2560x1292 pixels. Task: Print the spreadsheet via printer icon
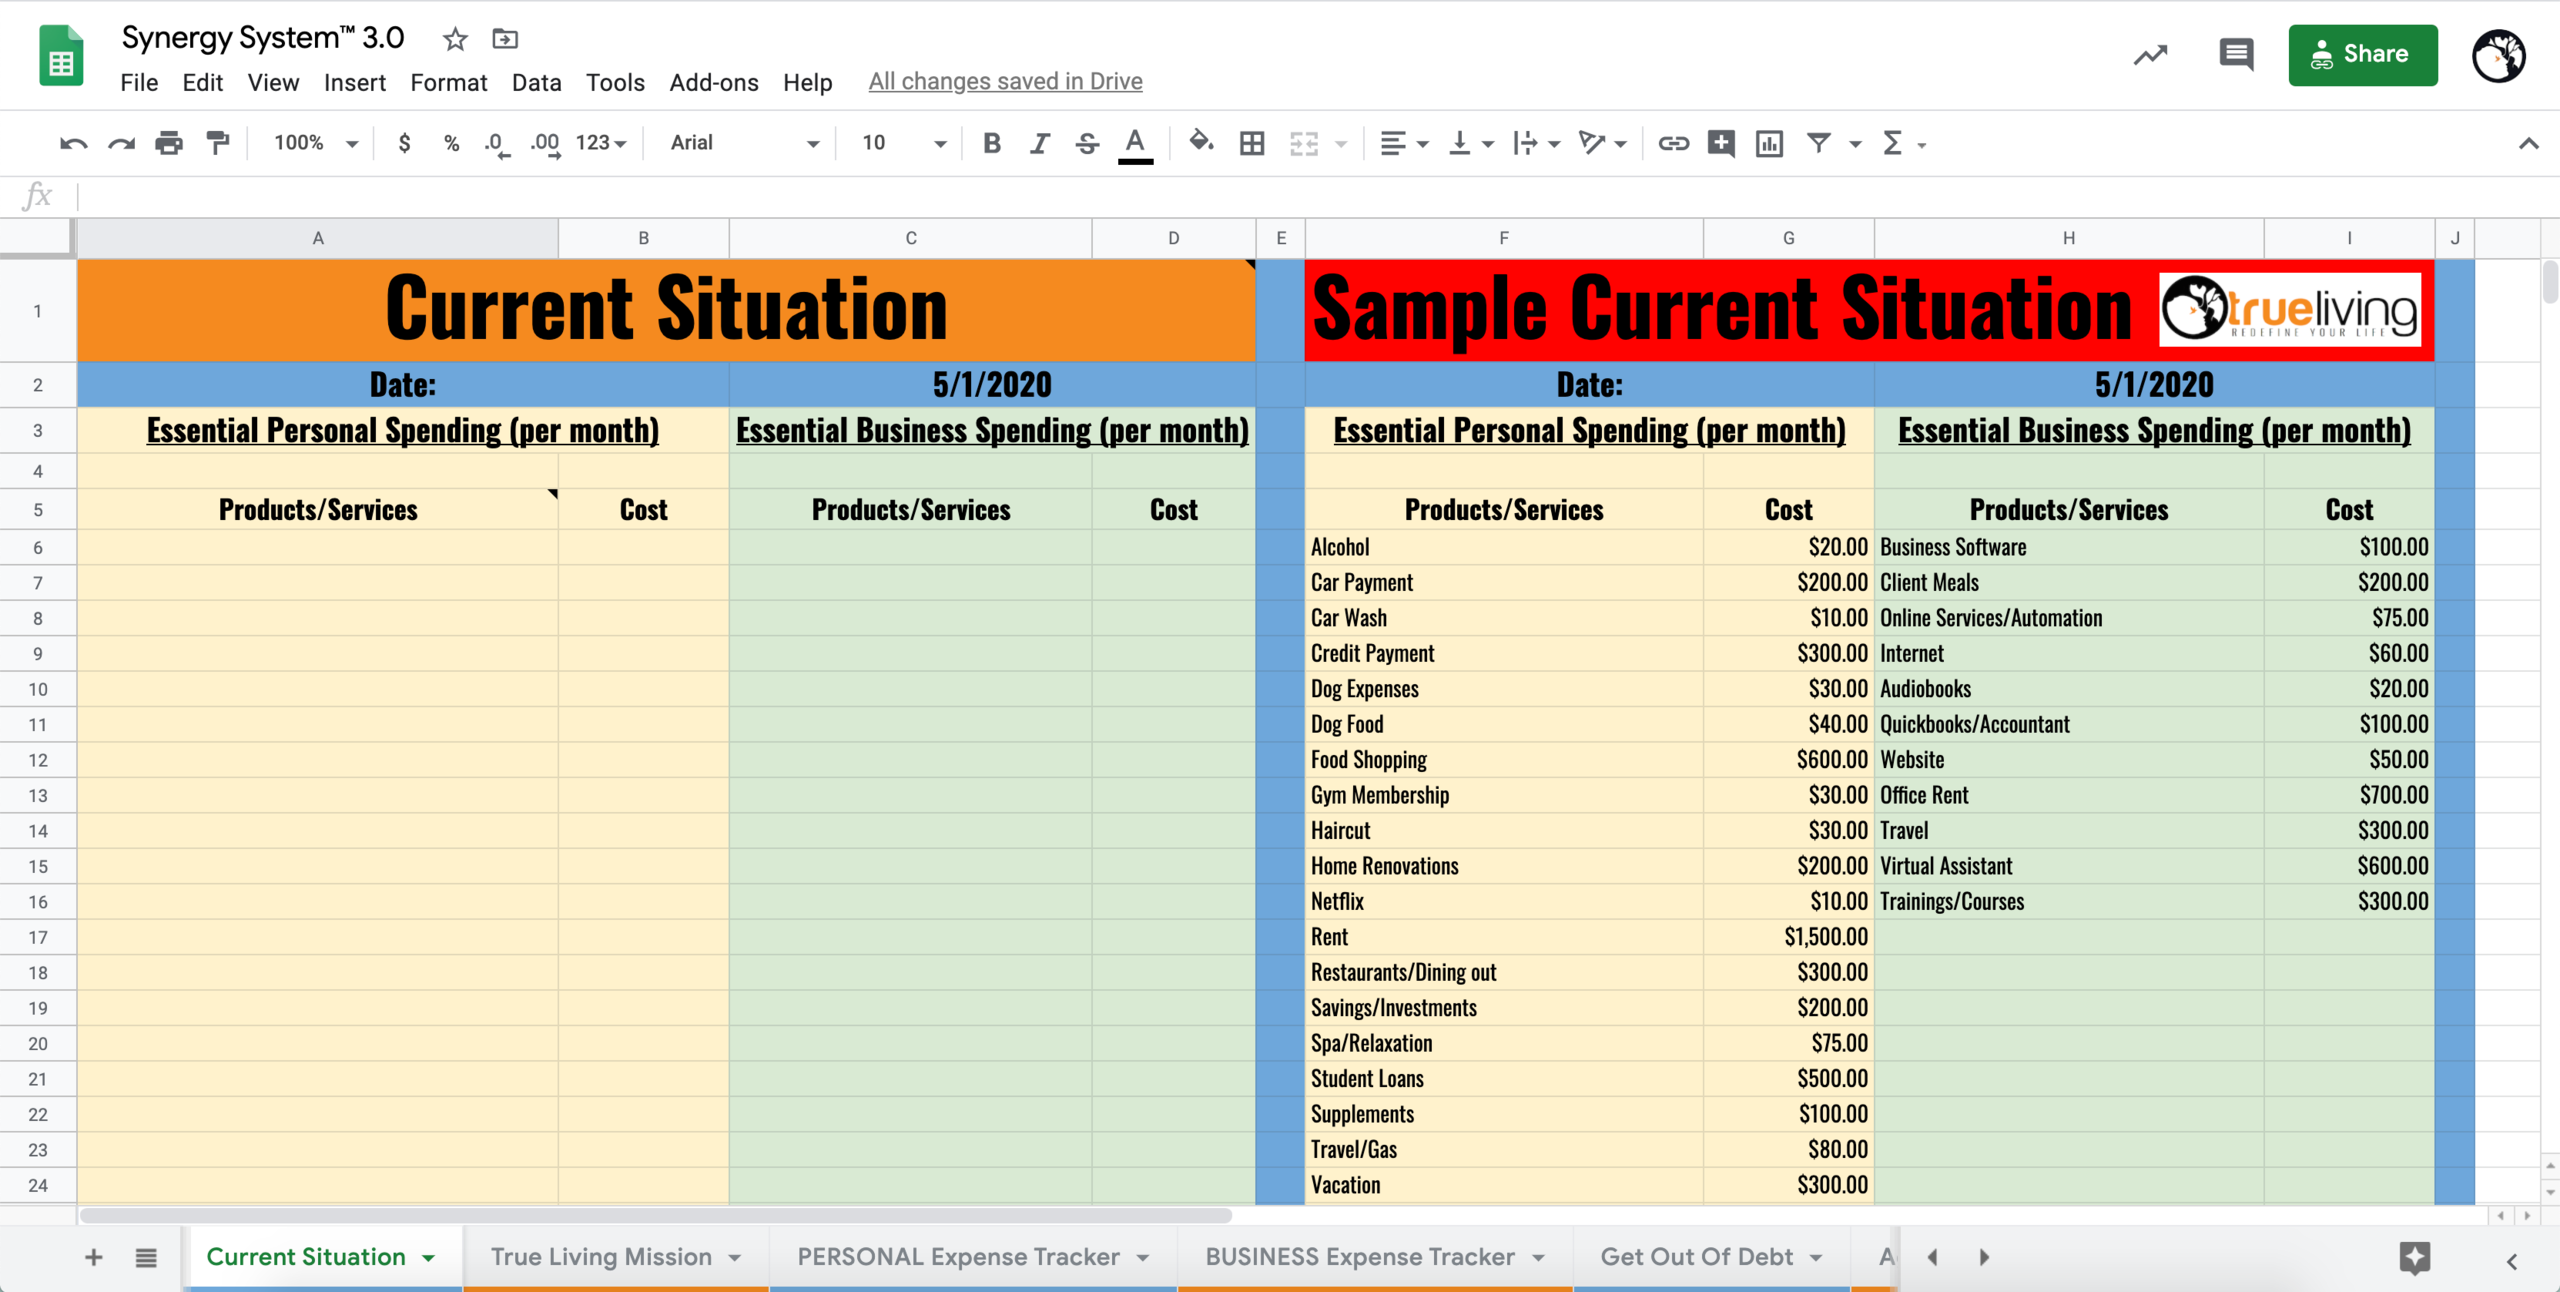pos(169,143)
